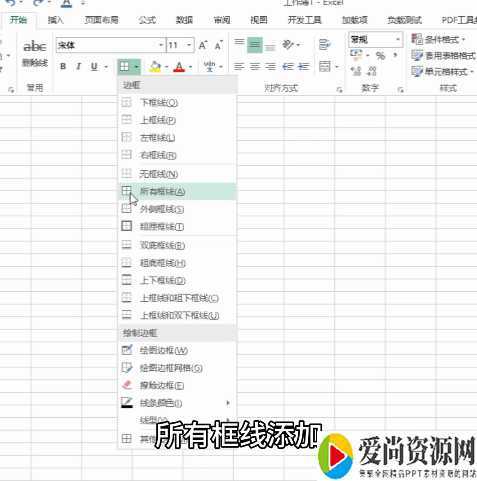This screenshot has width=477, height=481.
Task: Choose 上框线和粗下框线(C) option
Action: [177, 298]
